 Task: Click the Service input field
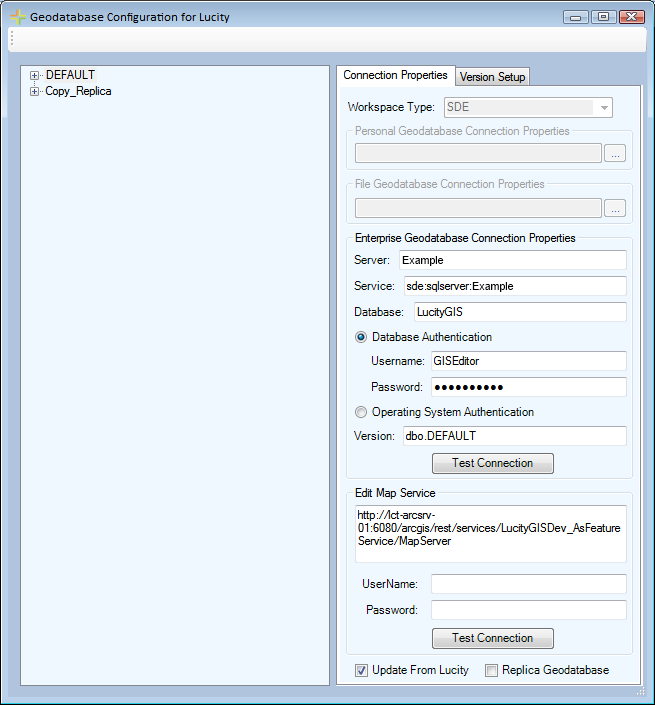coord(515,286)
